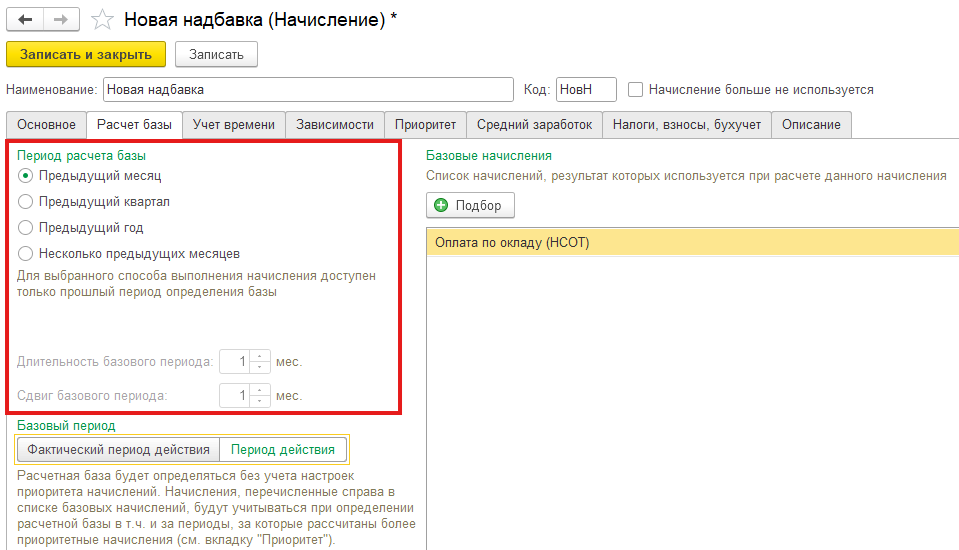Open the Описание tab
The height and width of the screenshot is (550, 959).
[811, 125]
